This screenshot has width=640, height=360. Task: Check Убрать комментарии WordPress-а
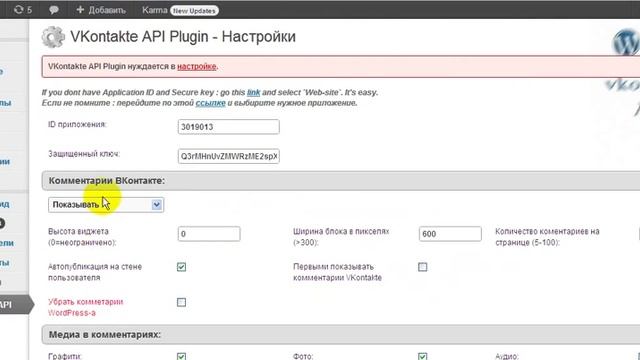(x=182, y=302)
